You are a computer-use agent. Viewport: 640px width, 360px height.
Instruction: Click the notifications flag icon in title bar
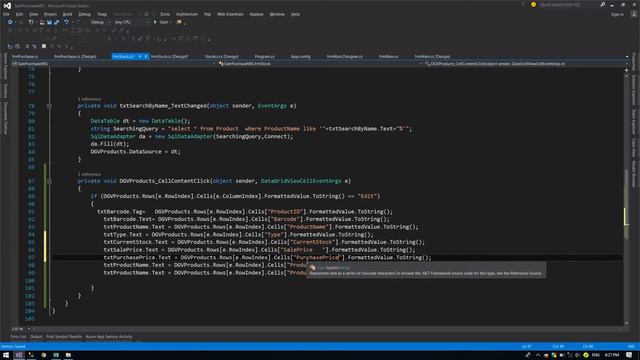click(x=523, y=4)
